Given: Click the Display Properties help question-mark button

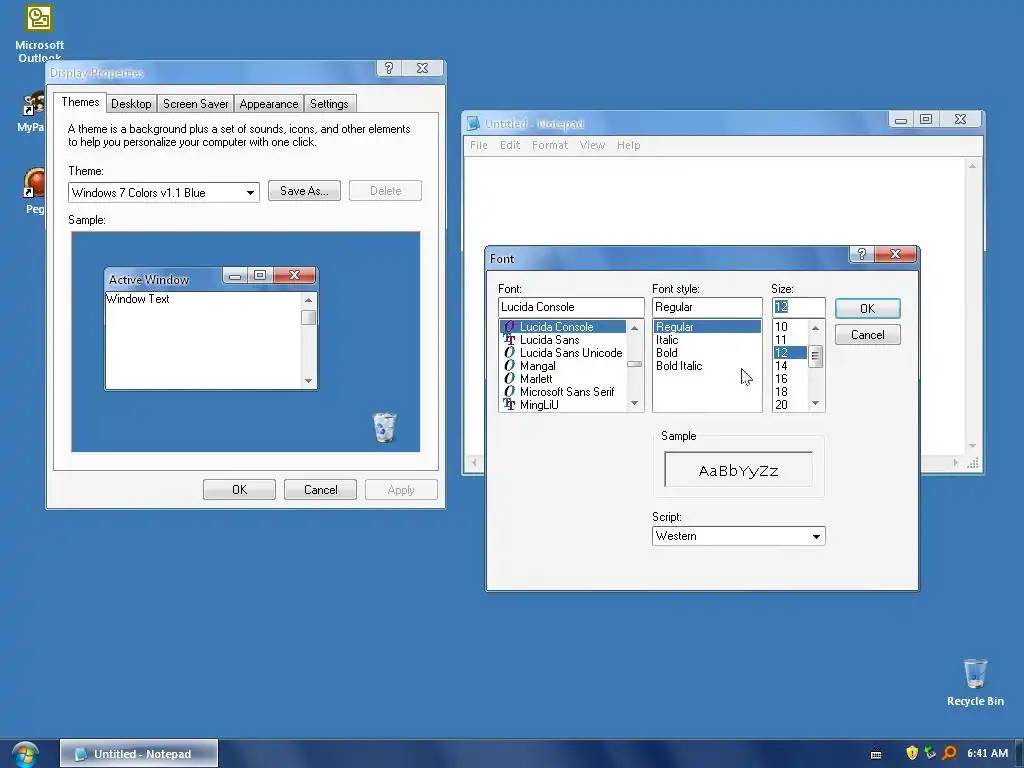Looking at the screenshot, I should (x=389, y=68).
